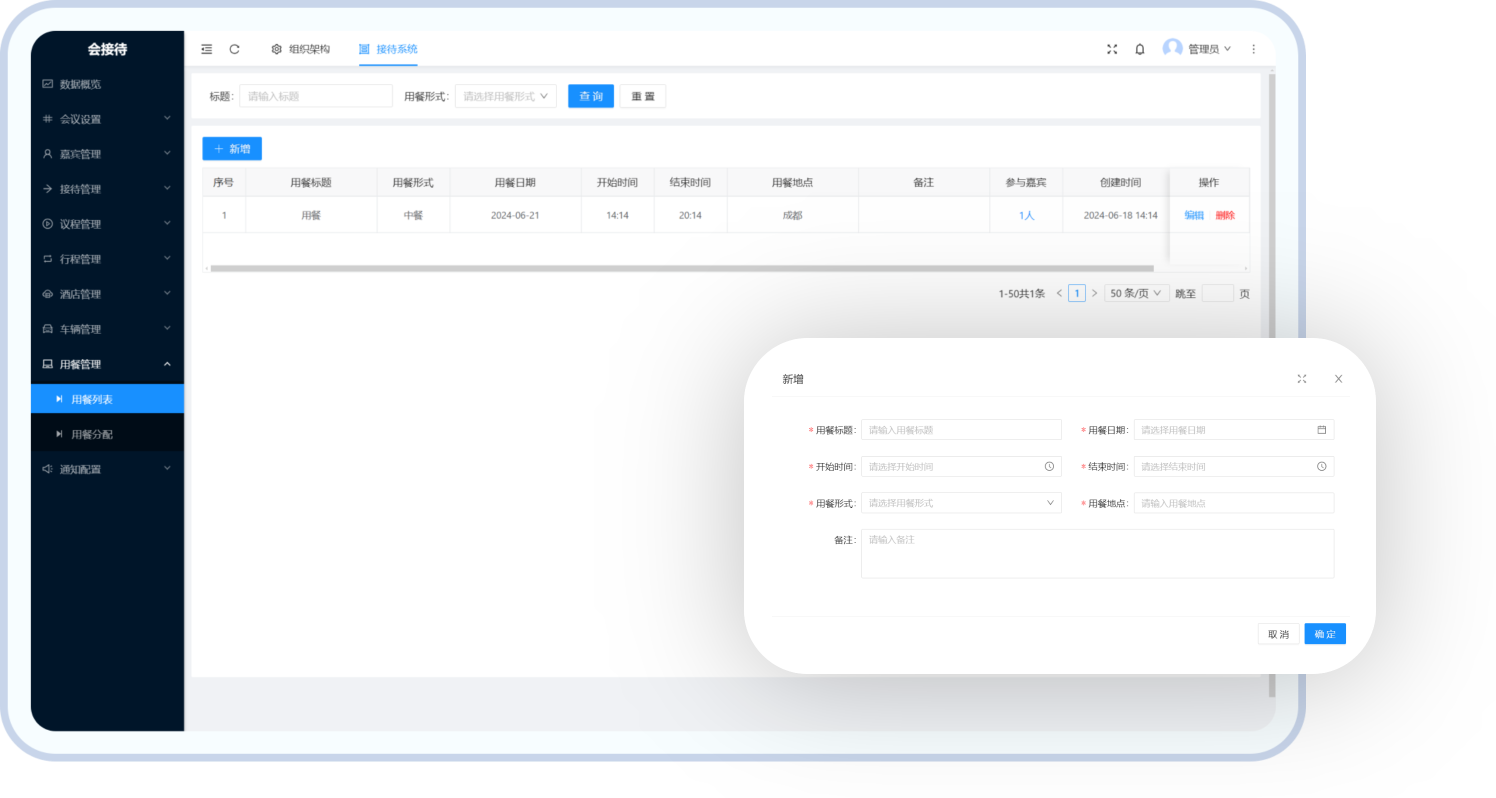Click the sidebar collapse icon in header

tap(206, 49)
